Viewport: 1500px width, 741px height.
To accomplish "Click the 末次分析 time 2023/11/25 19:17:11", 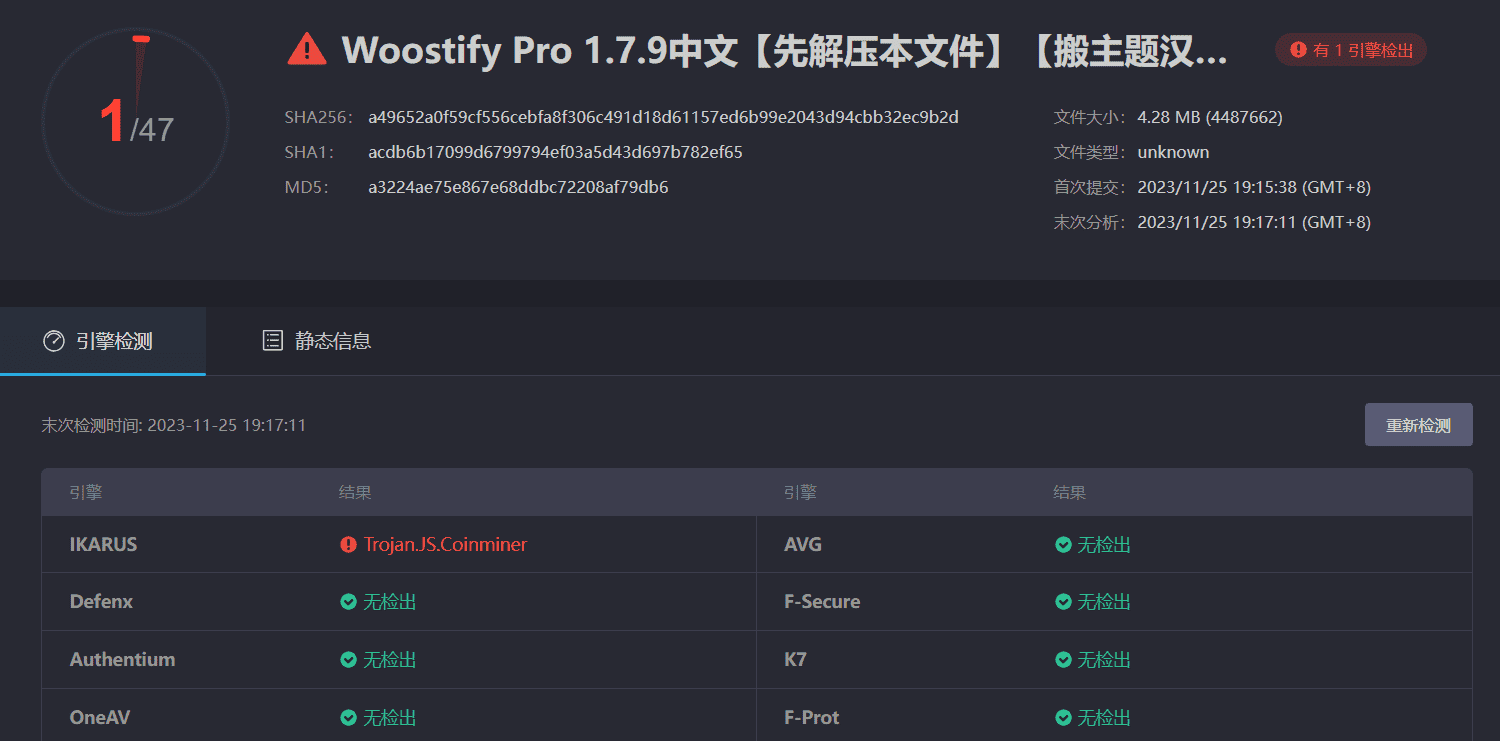I will coord(1254,222).
